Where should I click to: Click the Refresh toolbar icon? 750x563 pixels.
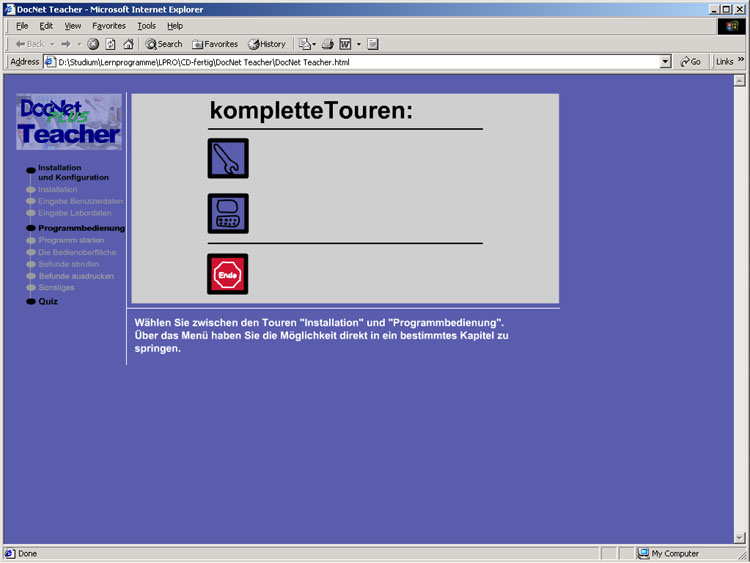point(110,44)
